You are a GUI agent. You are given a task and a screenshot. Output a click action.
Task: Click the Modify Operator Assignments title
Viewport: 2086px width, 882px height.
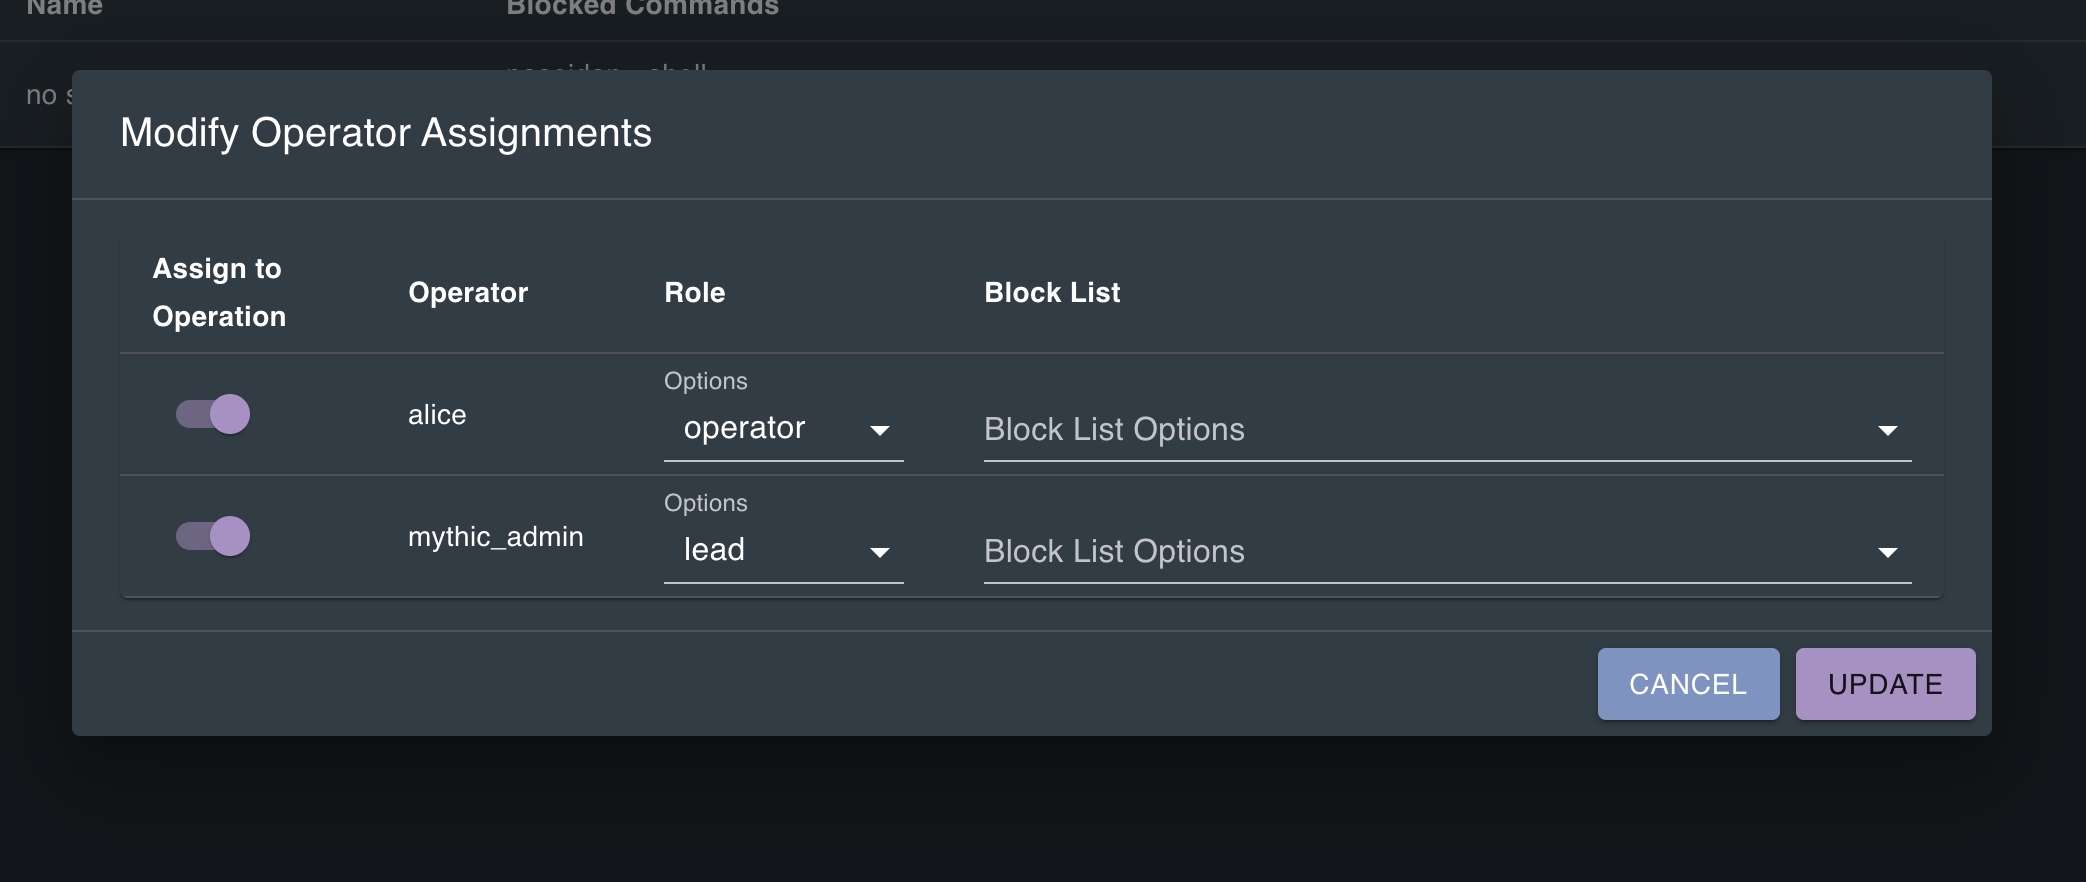coord(386,133)
